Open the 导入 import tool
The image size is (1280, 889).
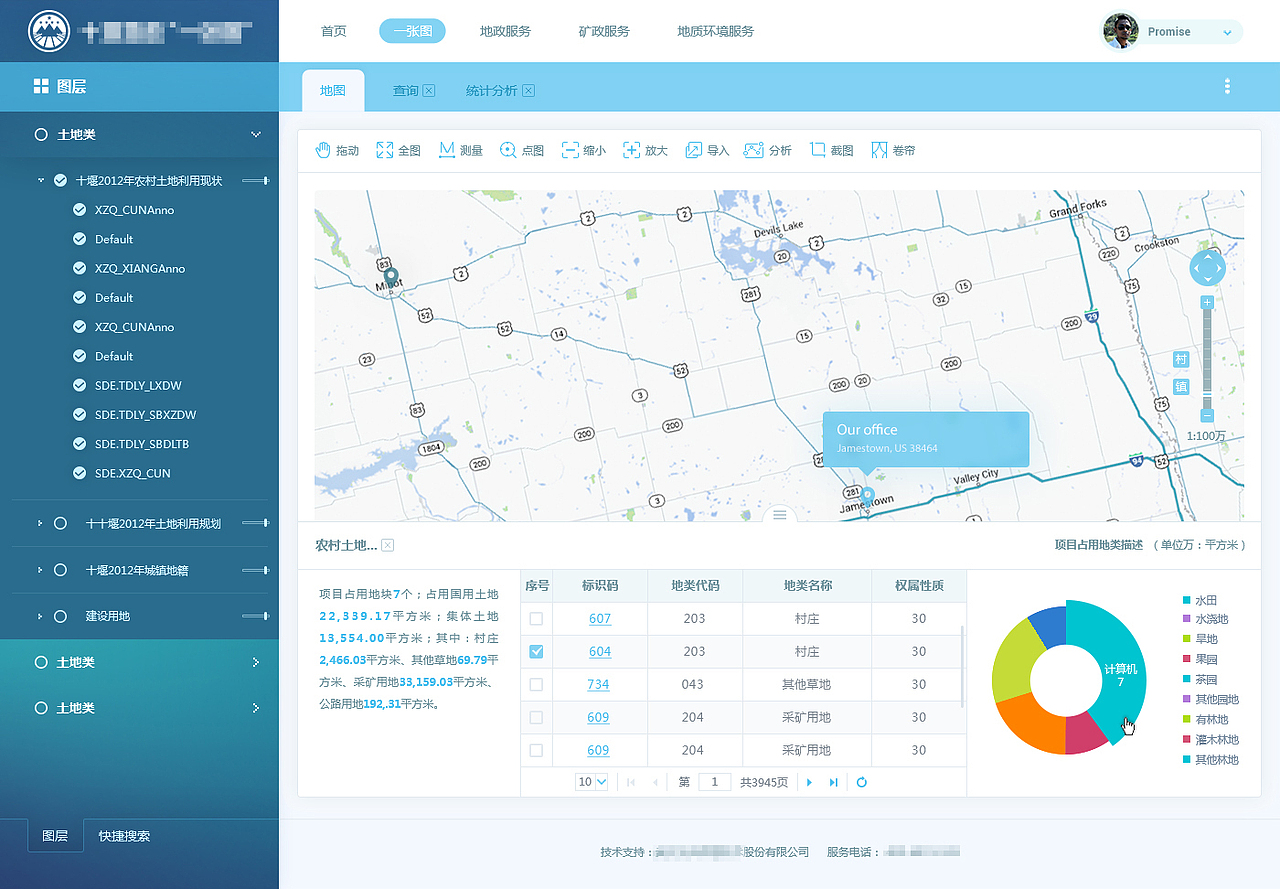coord(706,150)
